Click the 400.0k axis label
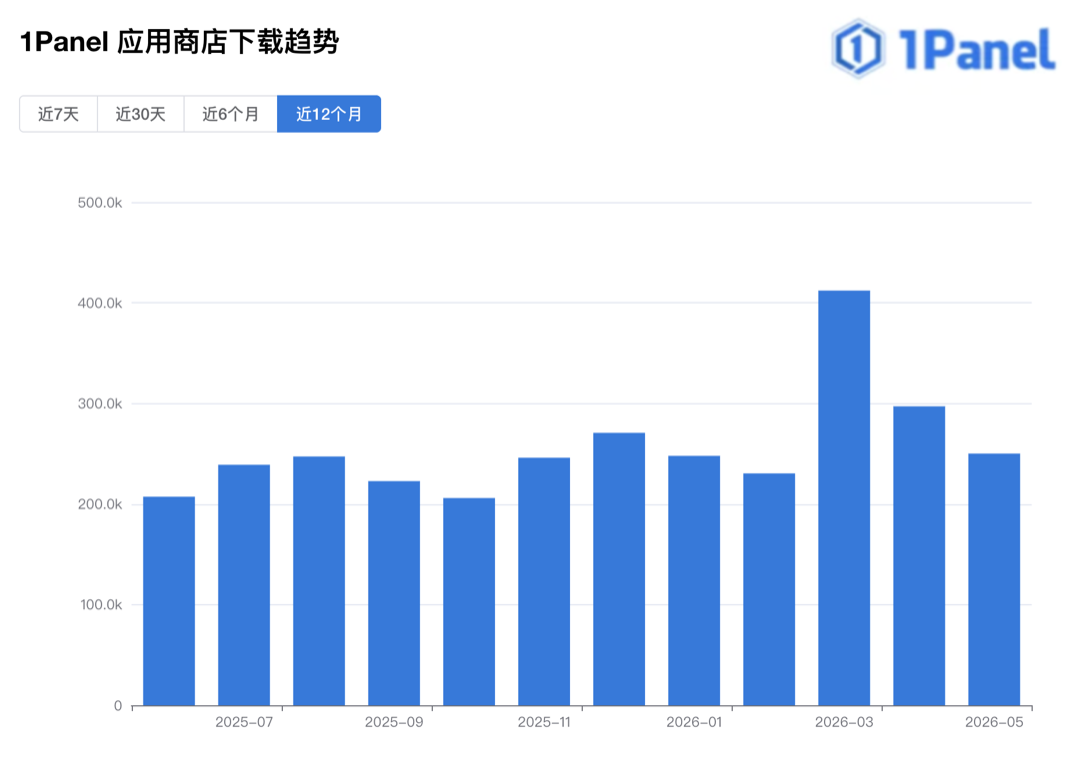The image size is (1084, 764). tap(100, 303)
